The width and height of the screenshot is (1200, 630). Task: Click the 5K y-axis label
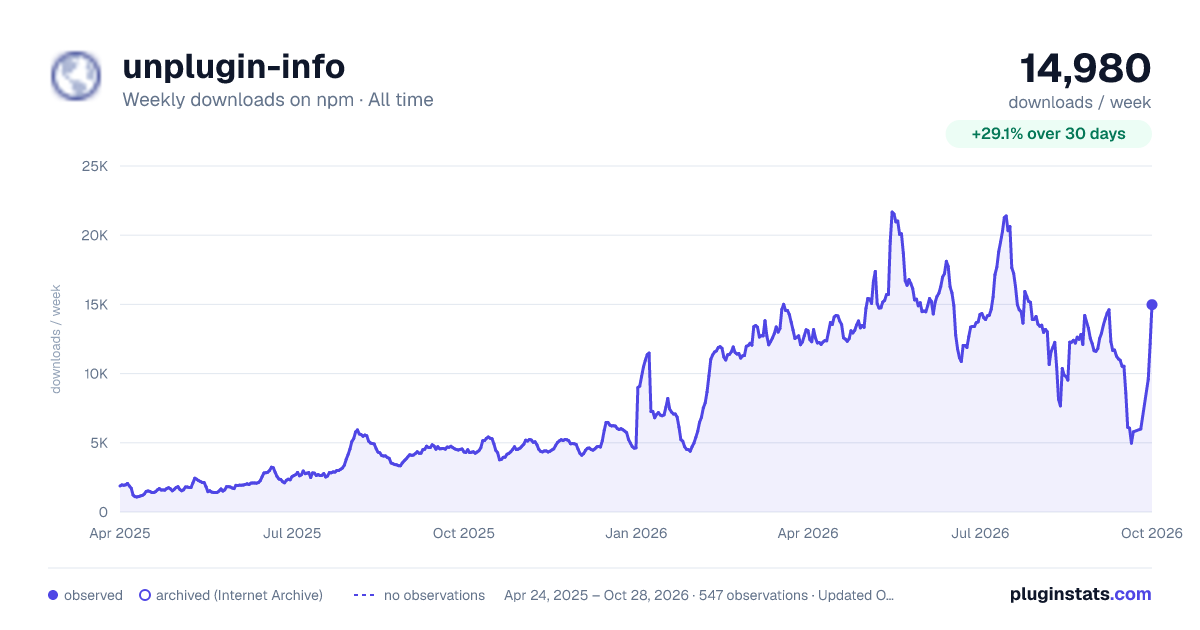click(x=98, y=442)
